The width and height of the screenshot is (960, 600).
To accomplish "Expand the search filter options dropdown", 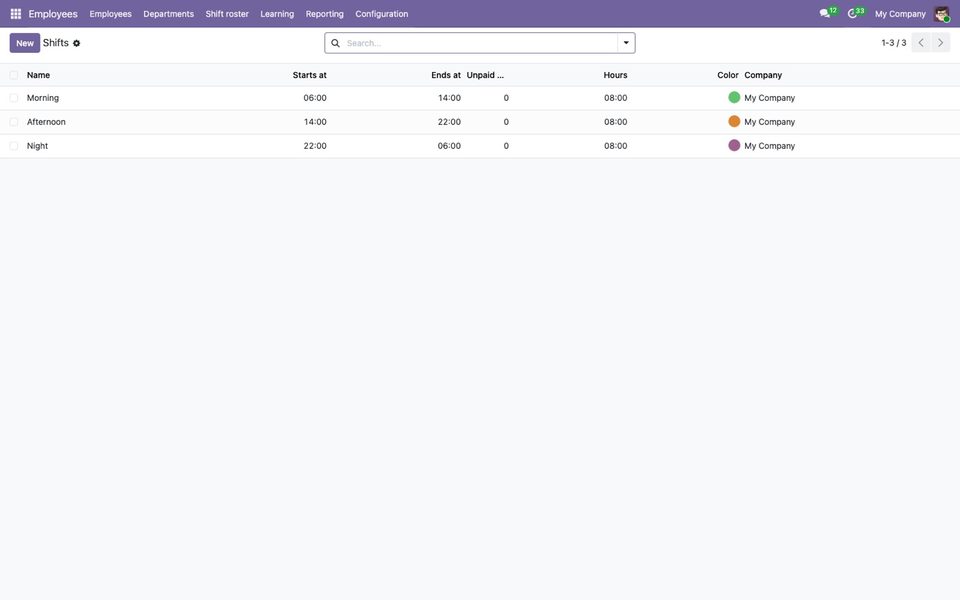I will point(626,43).
